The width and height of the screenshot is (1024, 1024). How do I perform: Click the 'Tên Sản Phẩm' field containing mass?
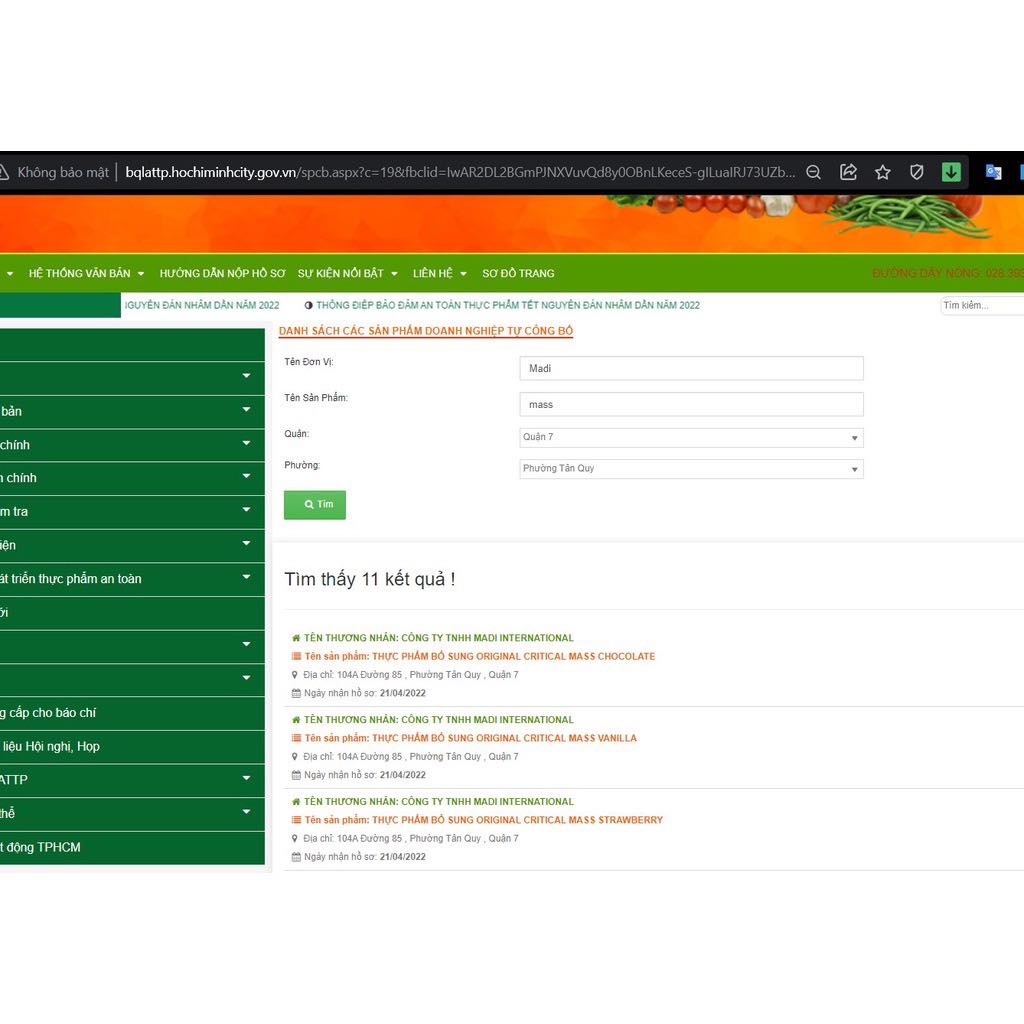click(x=690, y=404)
